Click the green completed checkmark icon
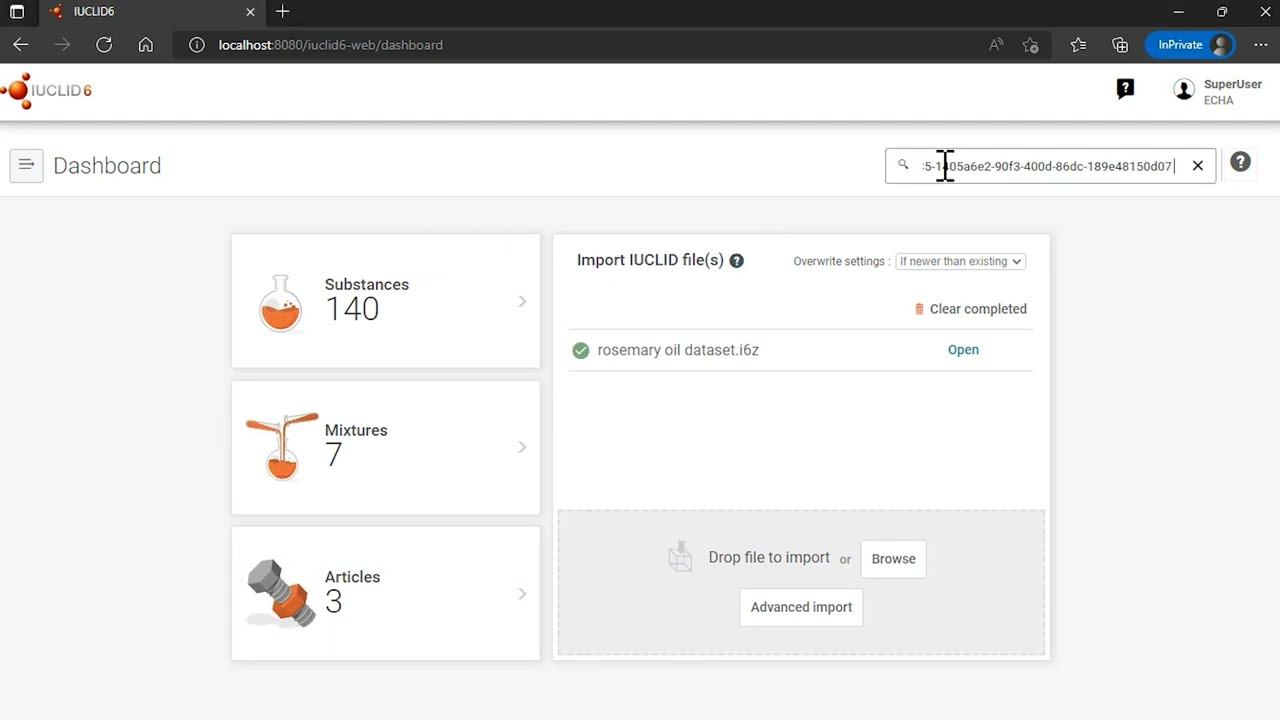 tap(580, 350)
